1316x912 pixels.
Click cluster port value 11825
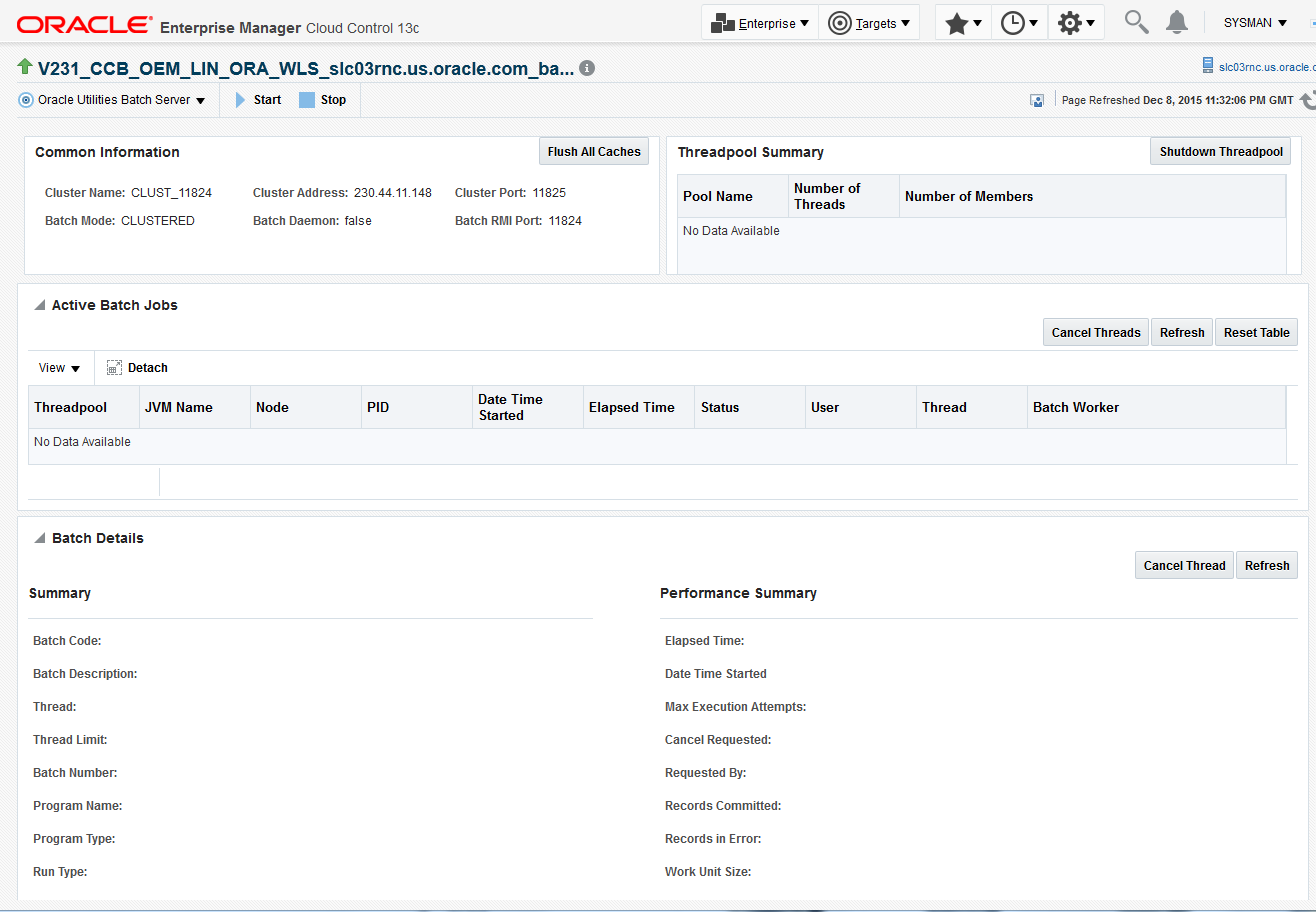point(549,192)
